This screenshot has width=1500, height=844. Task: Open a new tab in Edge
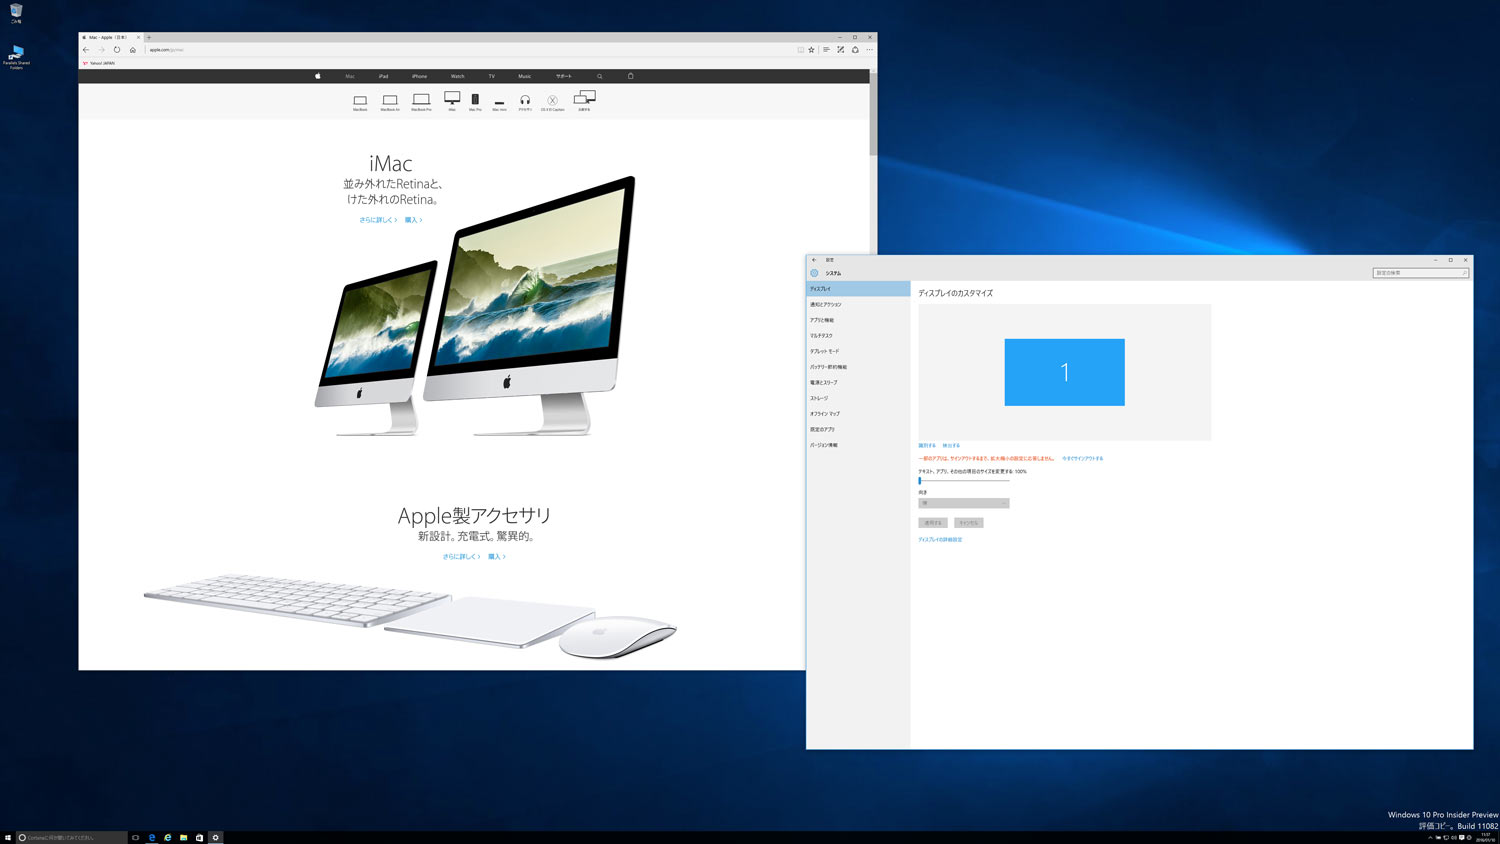[x=149, y=37]
